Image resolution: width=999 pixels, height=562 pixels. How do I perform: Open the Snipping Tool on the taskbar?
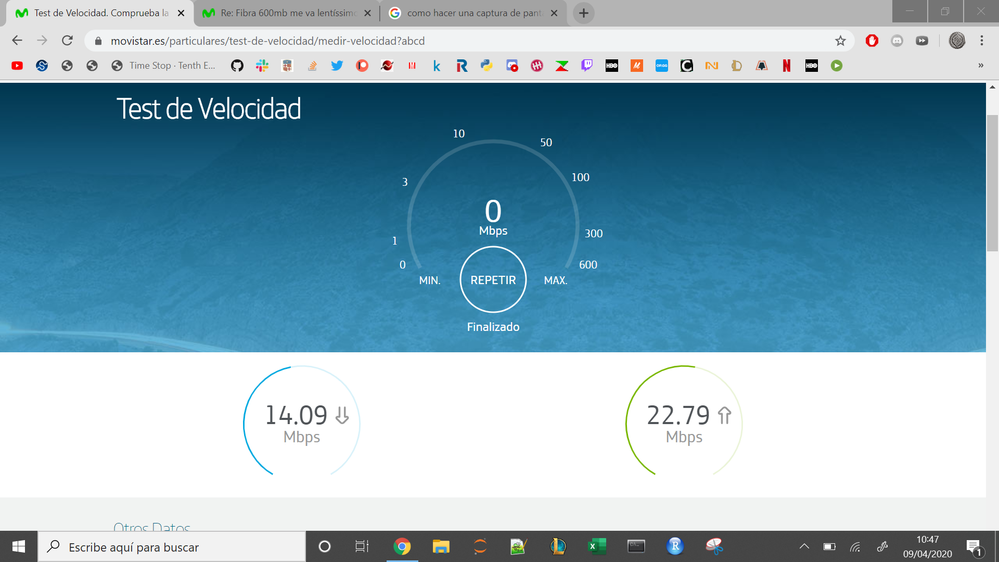pos(714,547)
